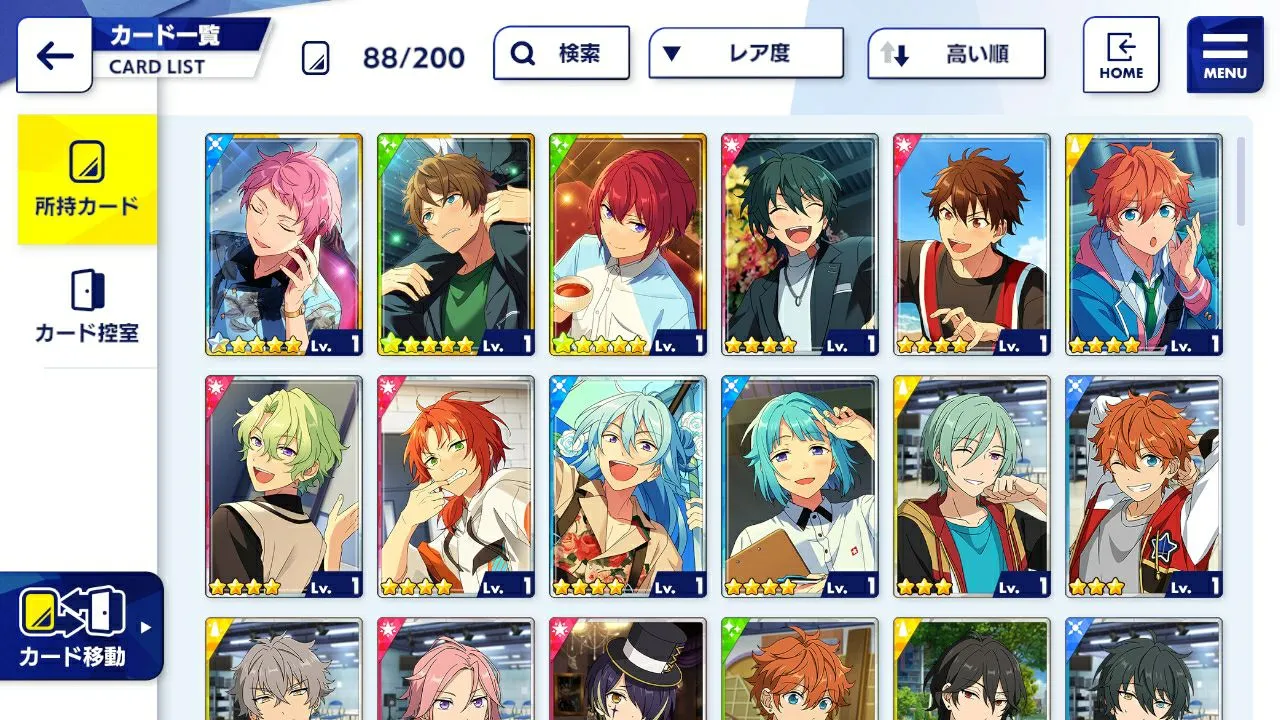Expand the レア度 sort dropdown
The width and height of the screenshot is (1280, 720).
coord(745,53)
